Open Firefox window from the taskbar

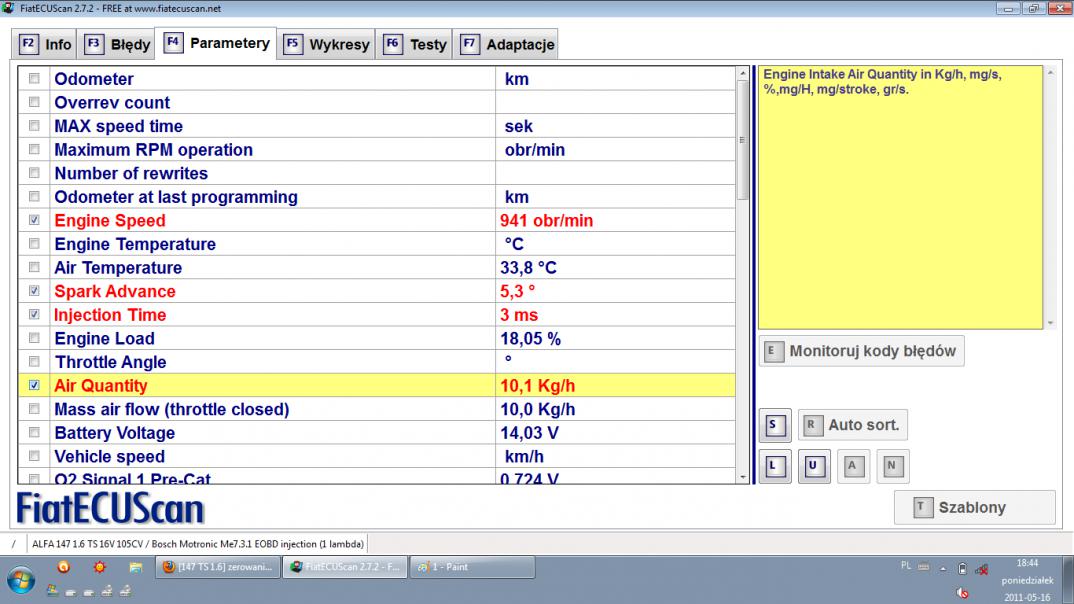[217, 567]
